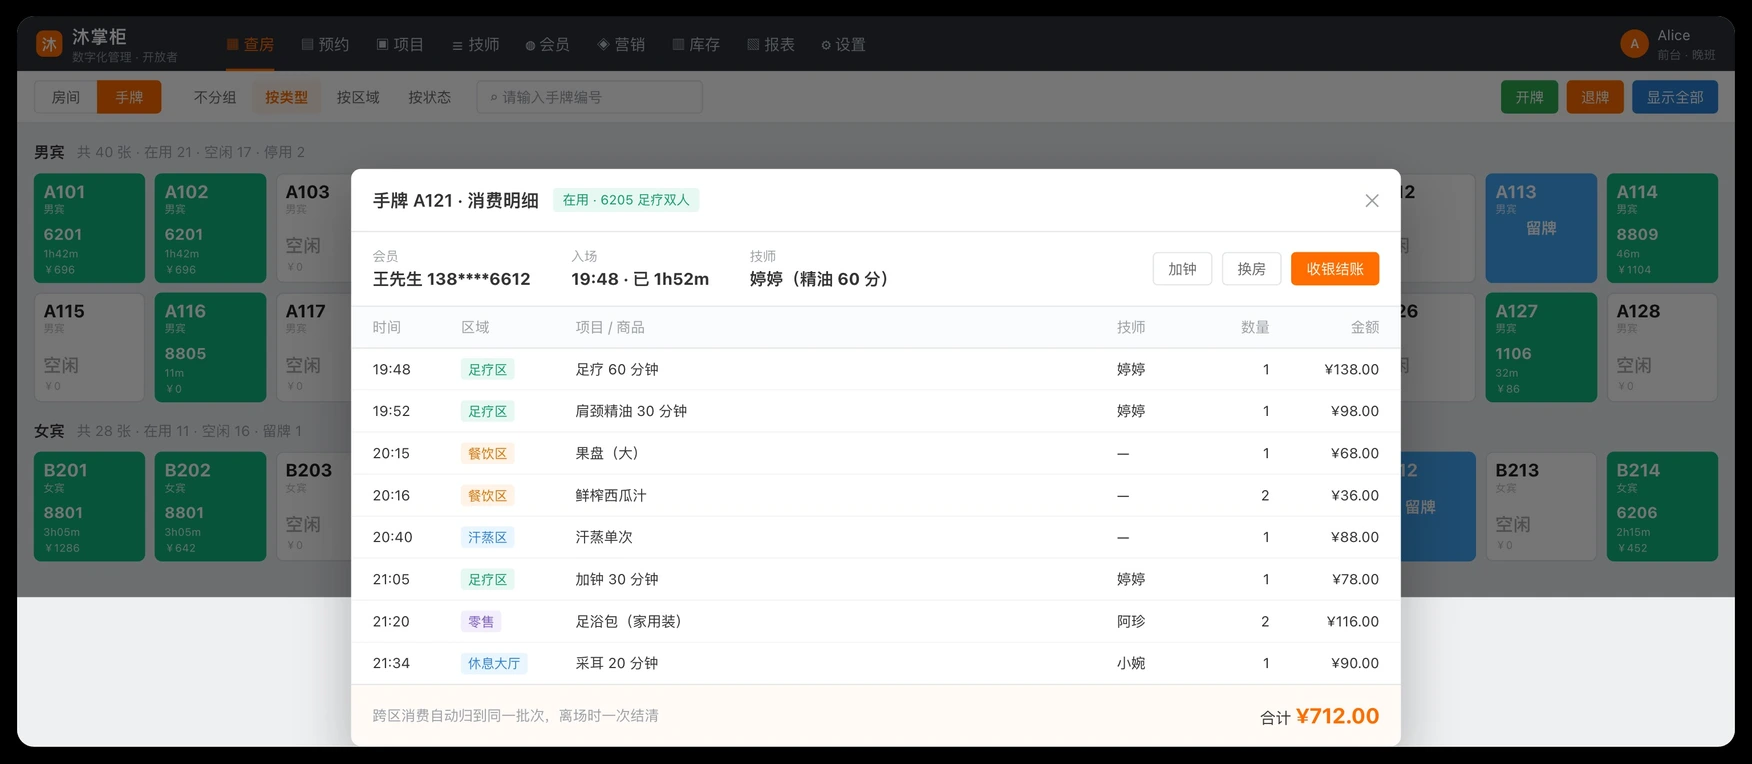This screenshot has height=764, width=1752.
Task: Open the 查房 navigation tab
Action: [x=250, y=45]
